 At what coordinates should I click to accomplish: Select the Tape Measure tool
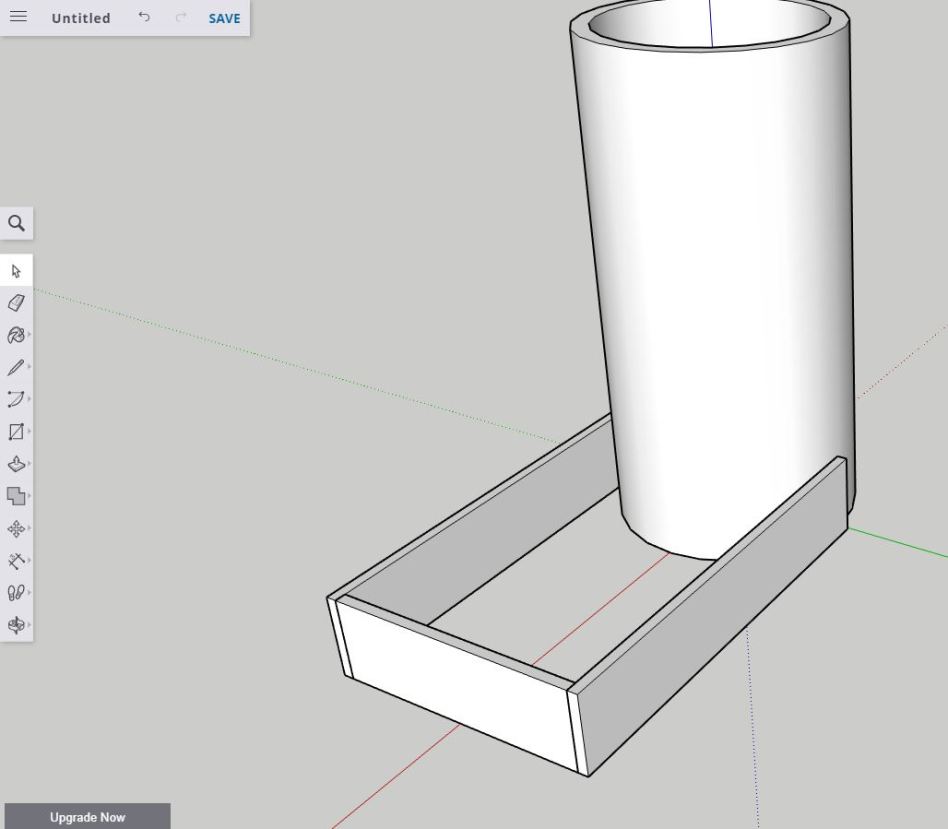16,560
